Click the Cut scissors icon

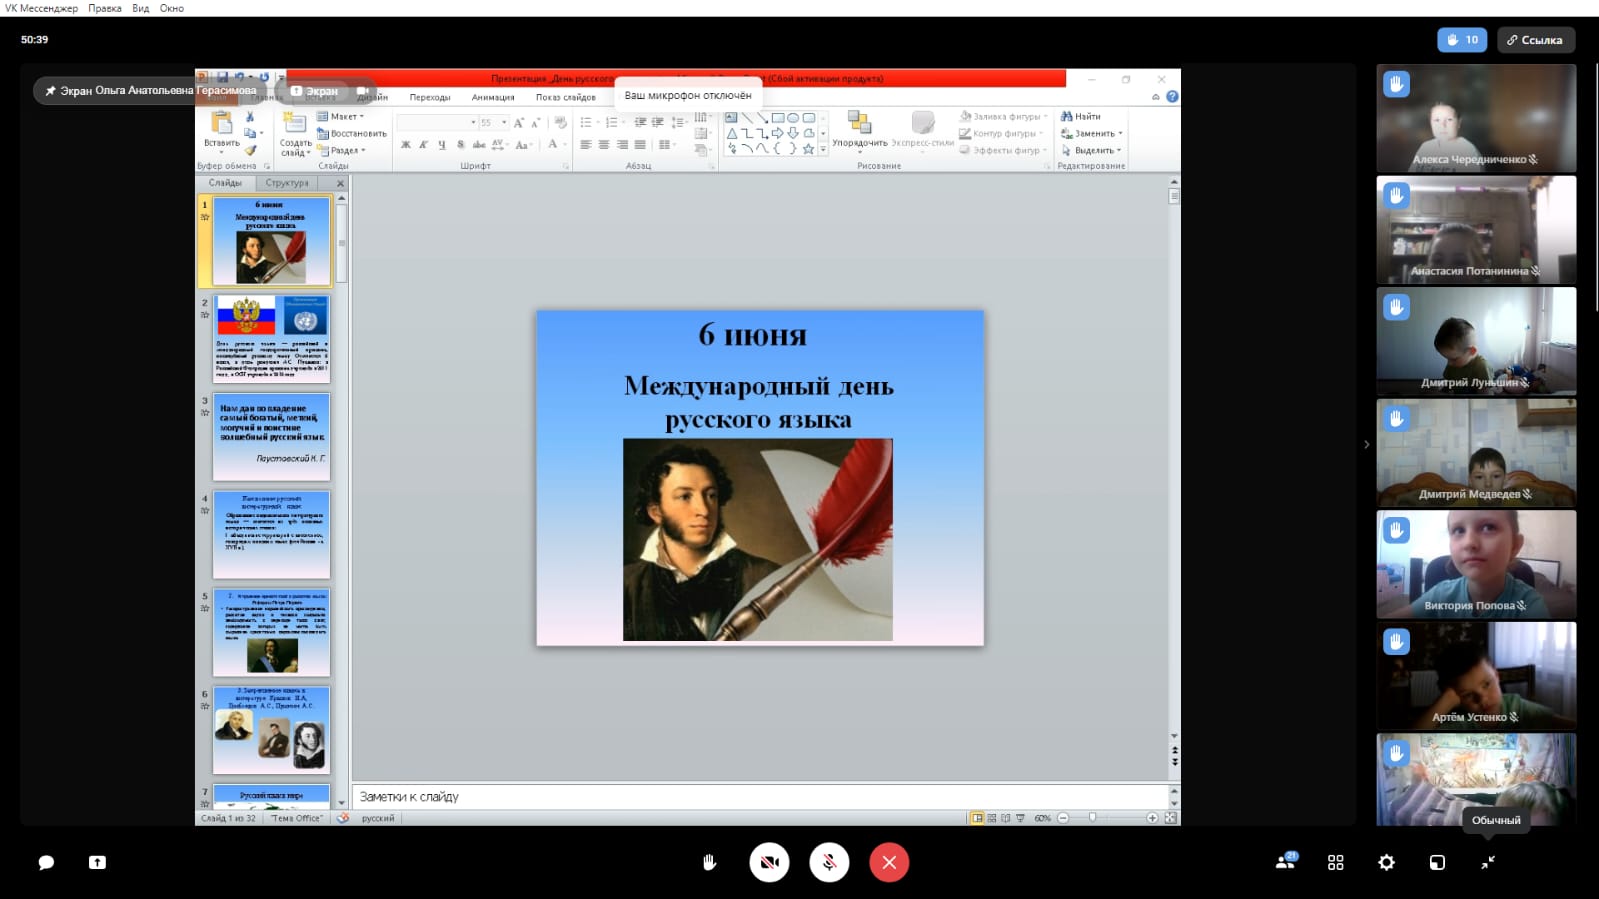tap(250, 117)
